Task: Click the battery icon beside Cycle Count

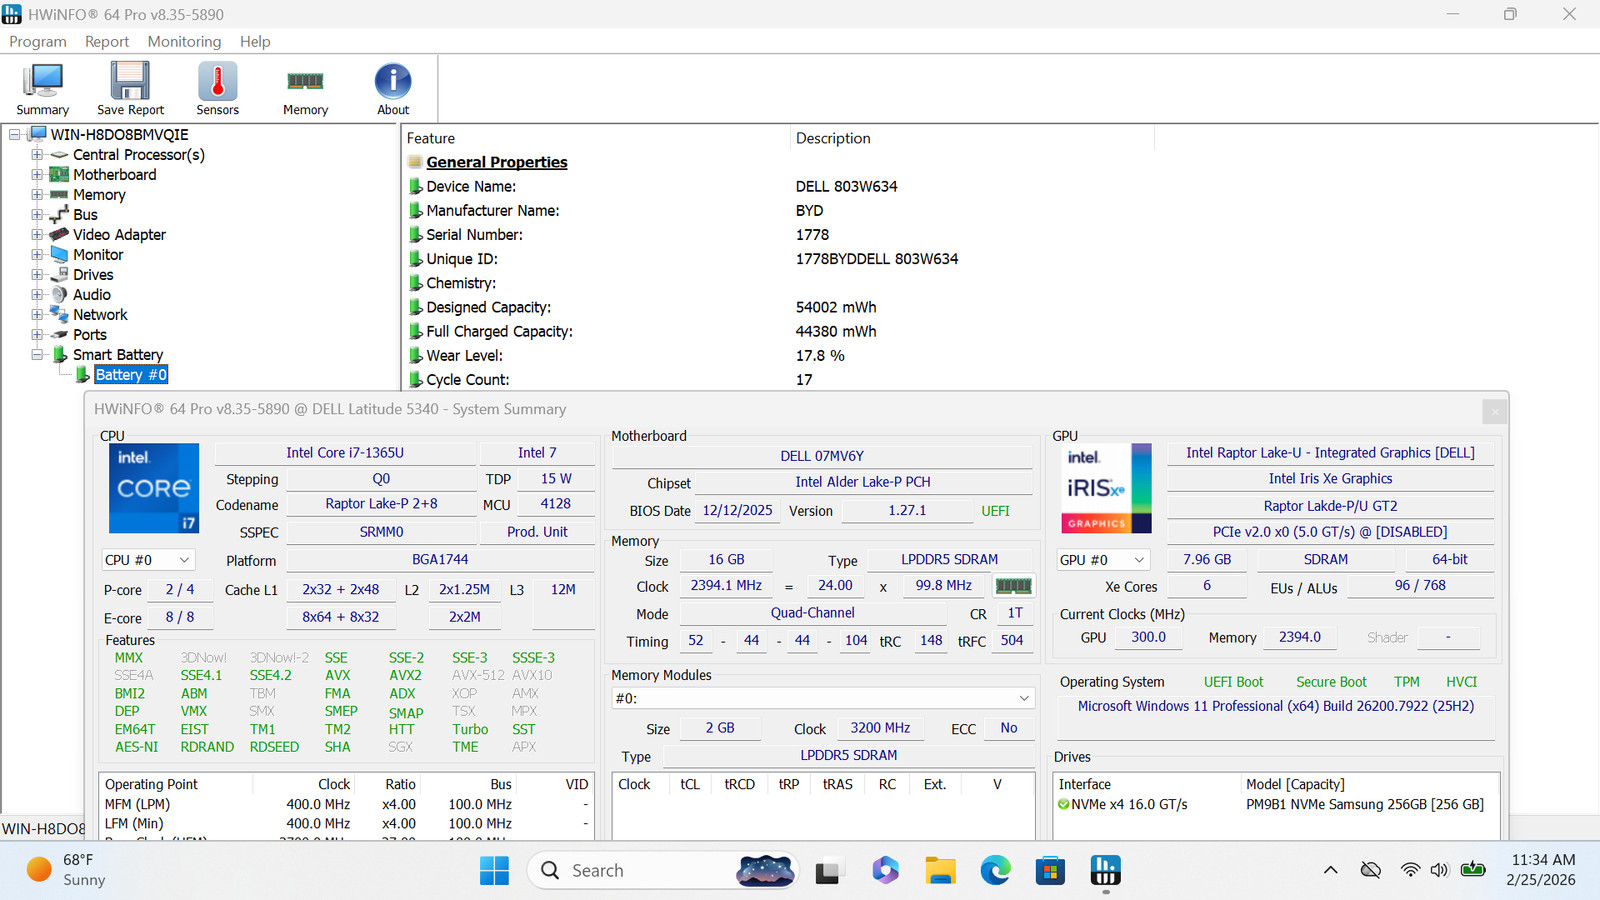Action: pos(415,380)
